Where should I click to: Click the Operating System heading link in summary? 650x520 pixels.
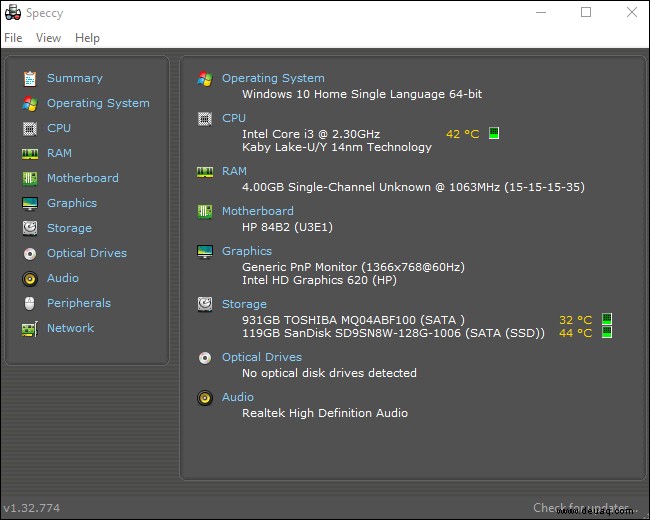273,78
